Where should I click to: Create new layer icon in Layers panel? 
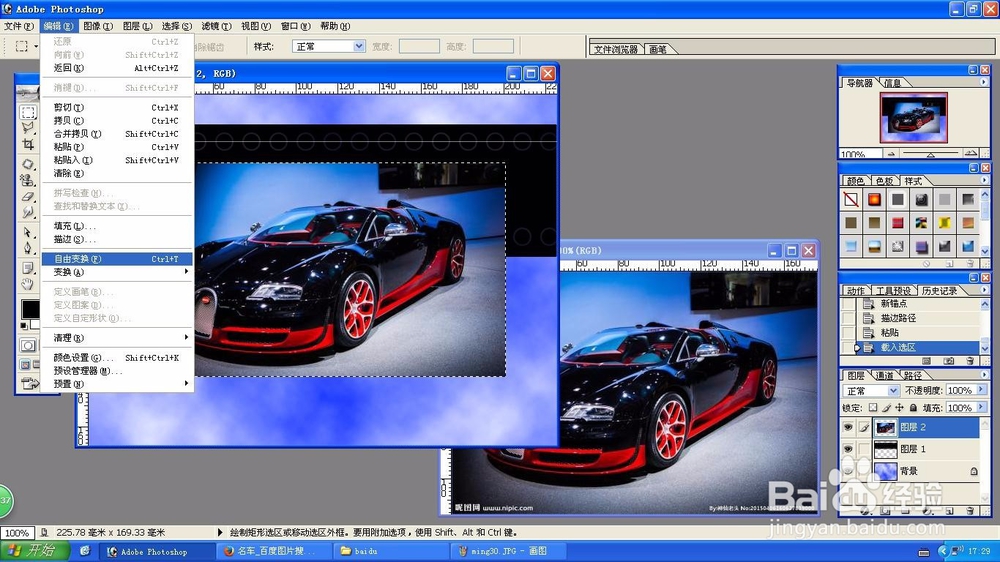(949, 511)
